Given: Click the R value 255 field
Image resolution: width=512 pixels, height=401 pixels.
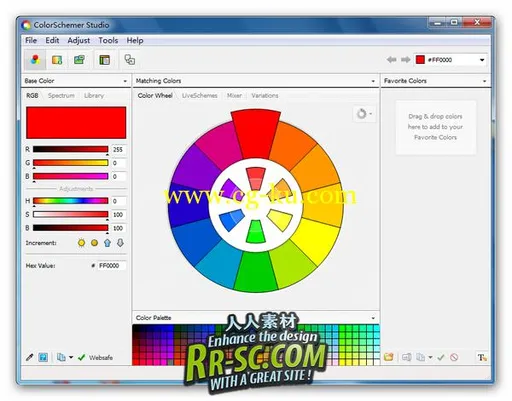Looking at the screenshot, I should tap(118, 150).
